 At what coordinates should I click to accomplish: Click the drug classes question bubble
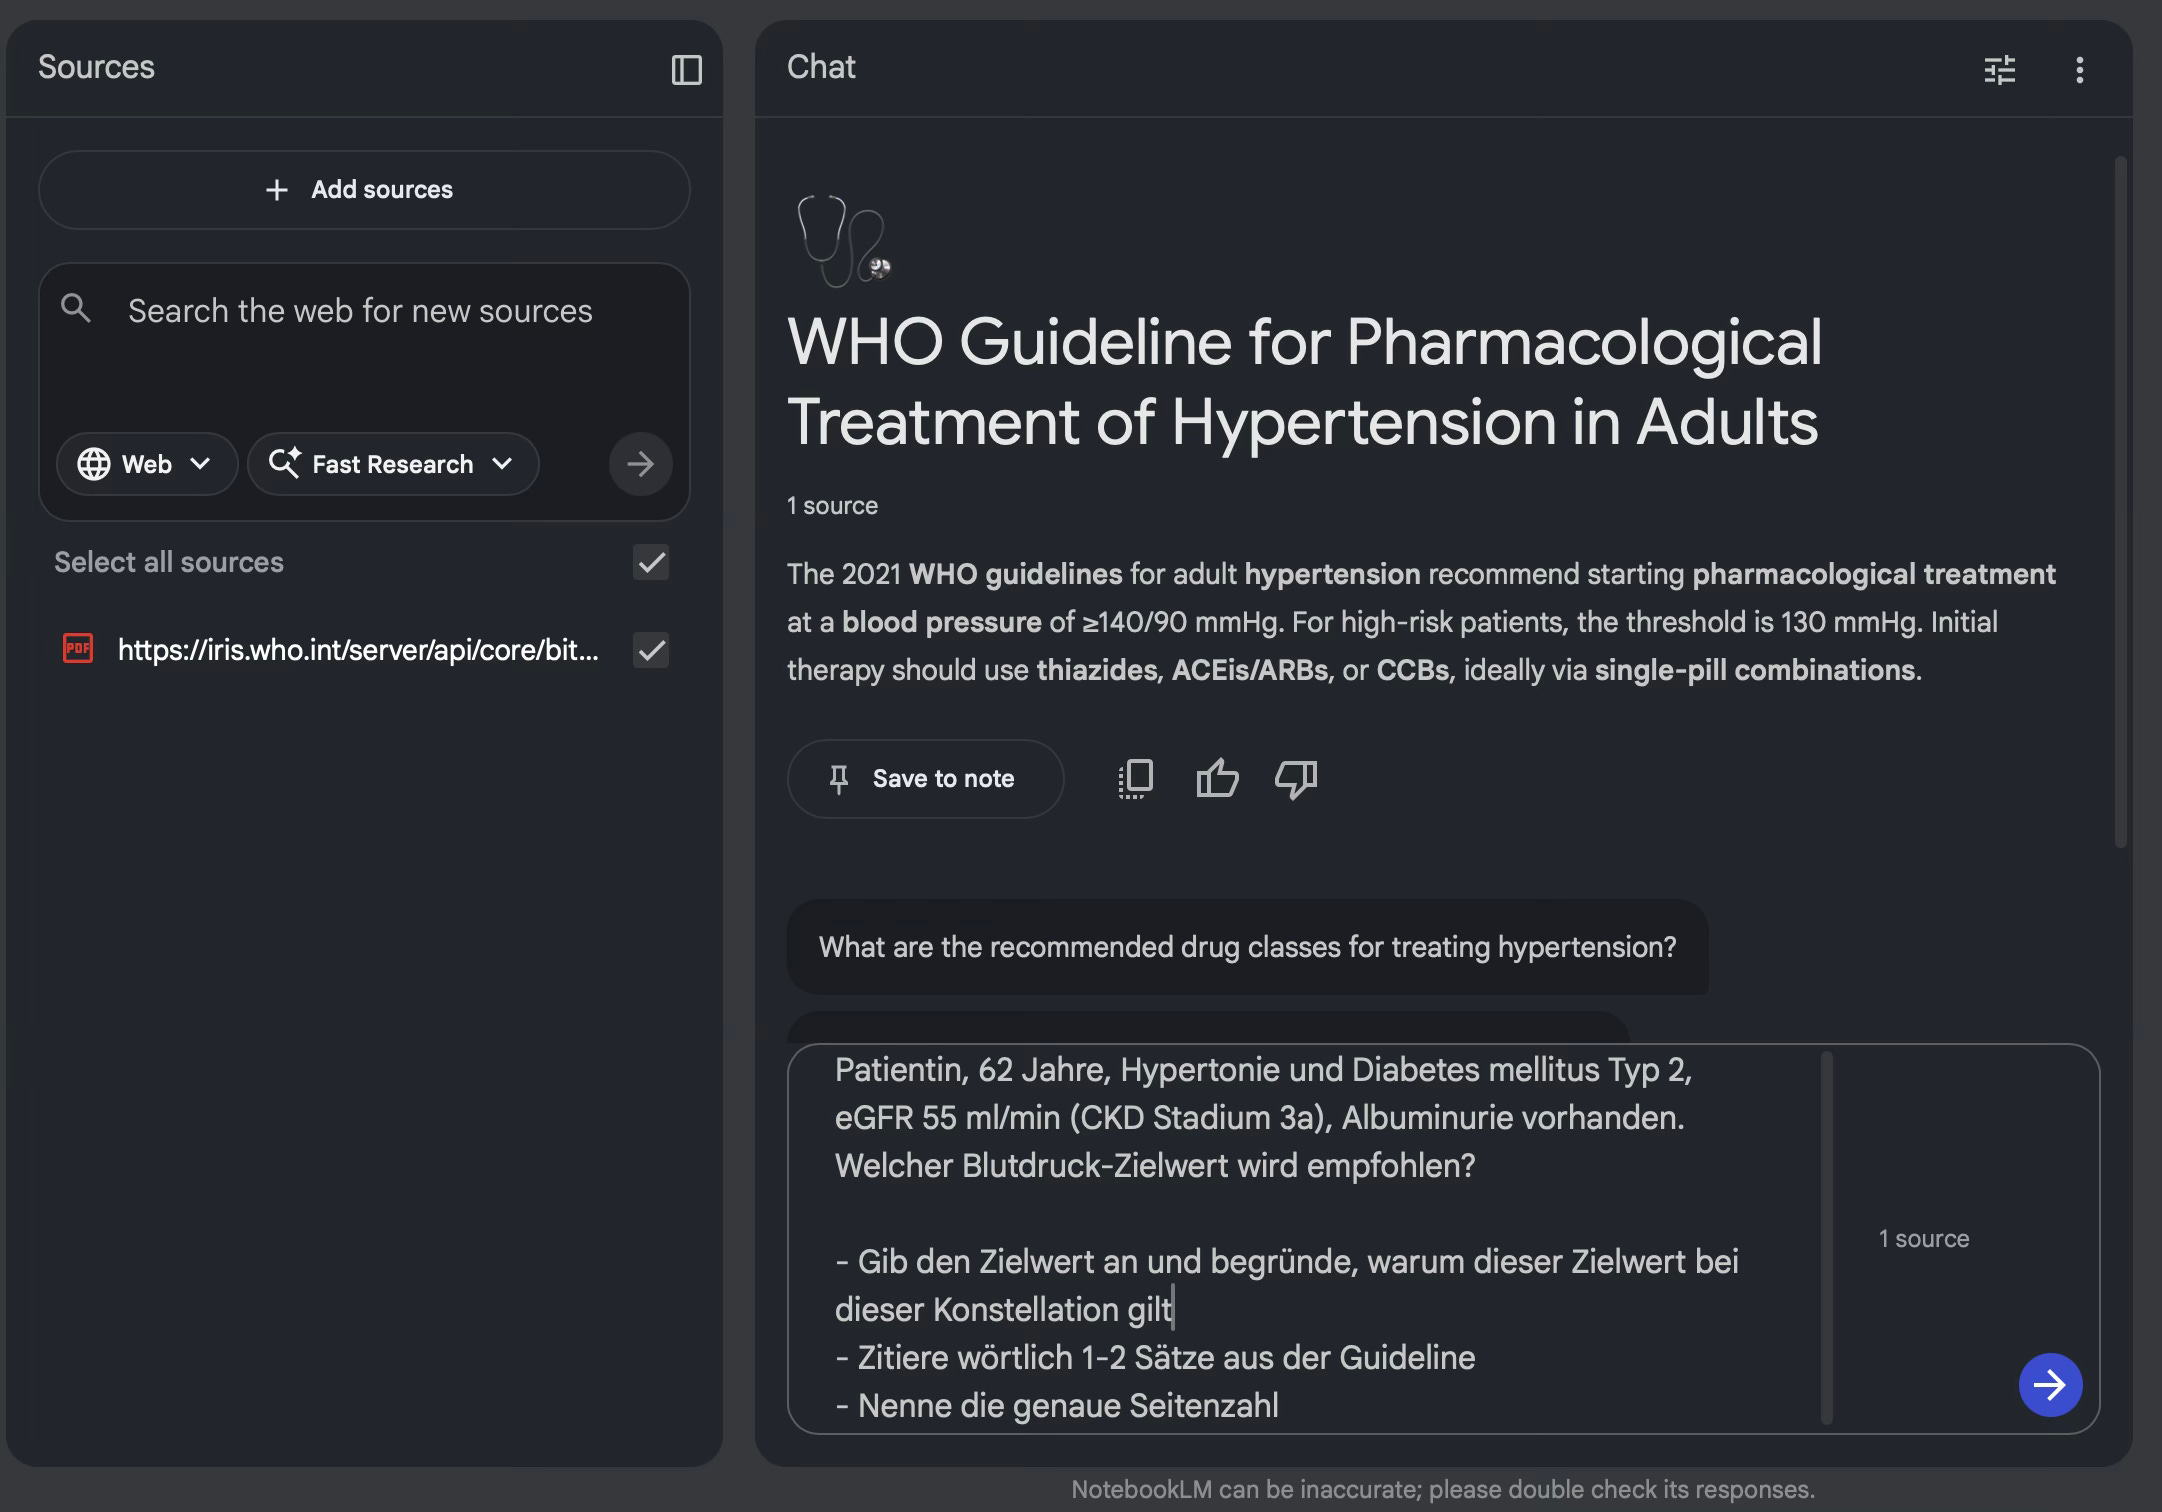[1247, 947]
